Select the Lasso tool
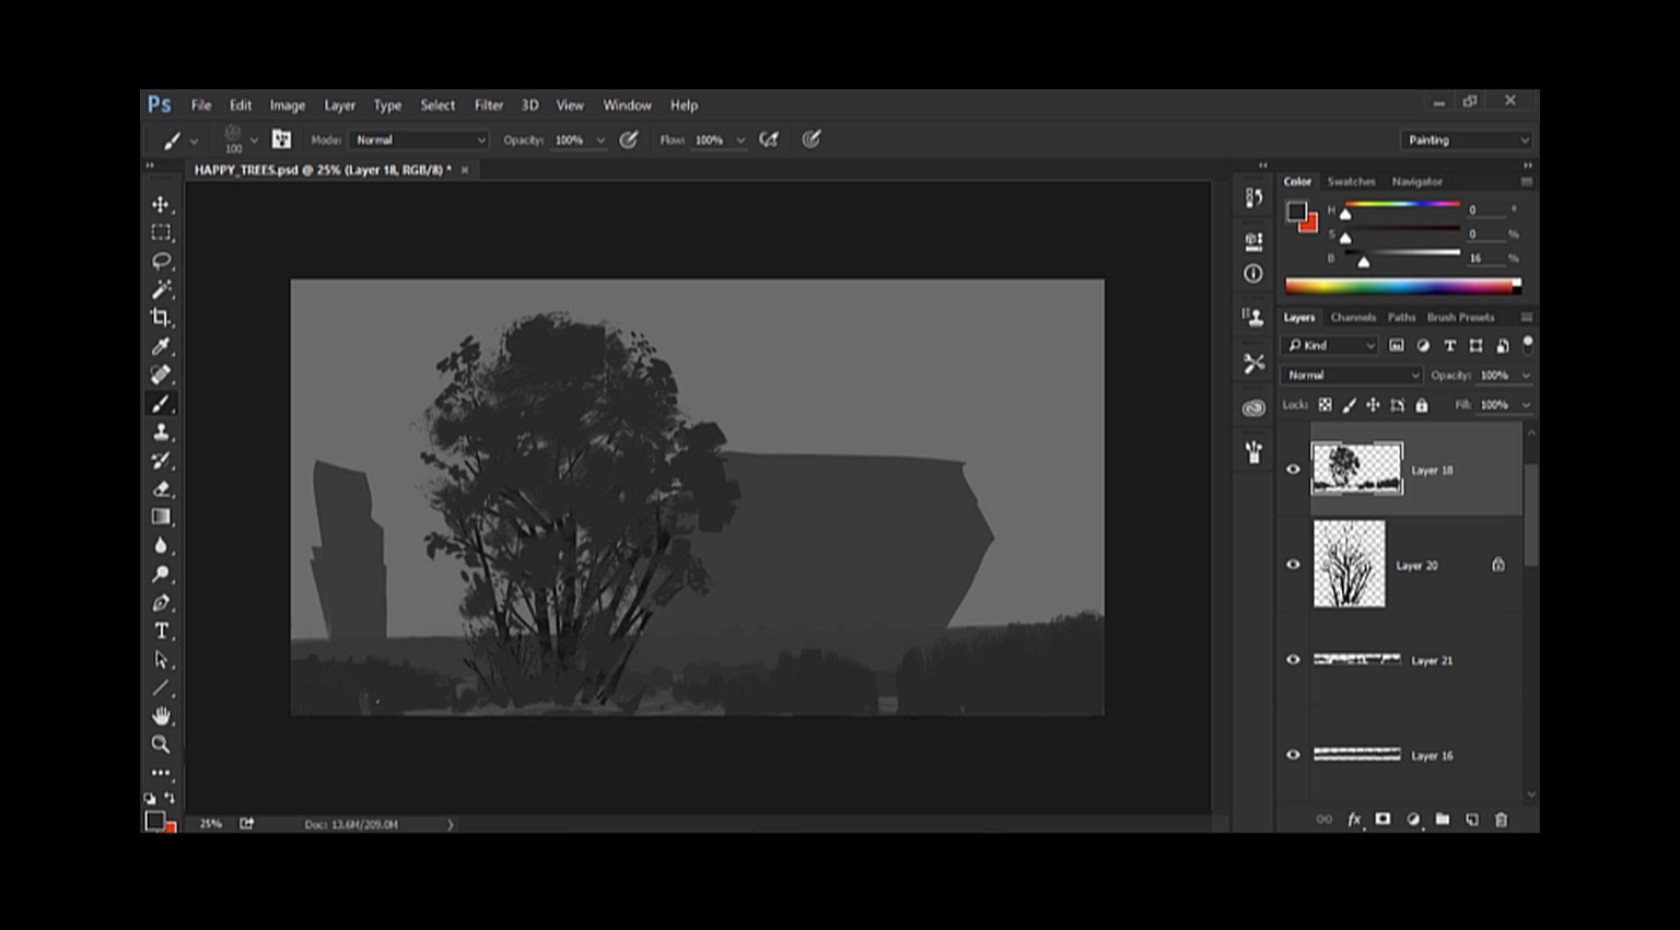The width and height of the screenshot is (1680, 930). (x=160, y=261)
